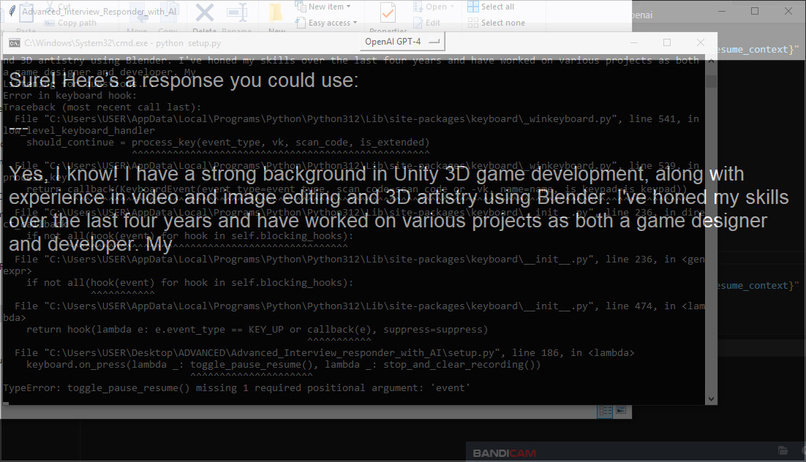The image size is (806, 462).
Task: Click the cmd scrollbar down arrow
Action: pyautogui.click(x=711, y=399)
